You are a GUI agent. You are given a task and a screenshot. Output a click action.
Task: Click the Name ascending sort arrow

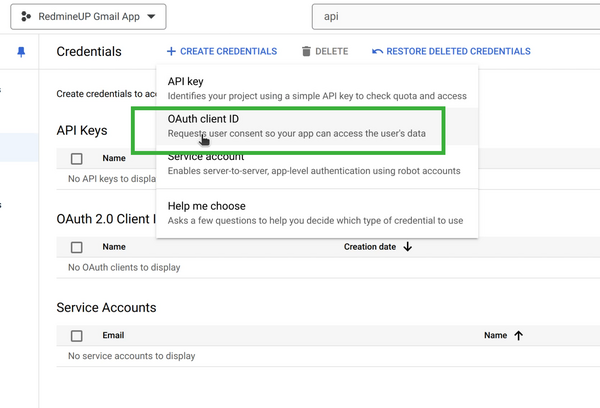518,336
